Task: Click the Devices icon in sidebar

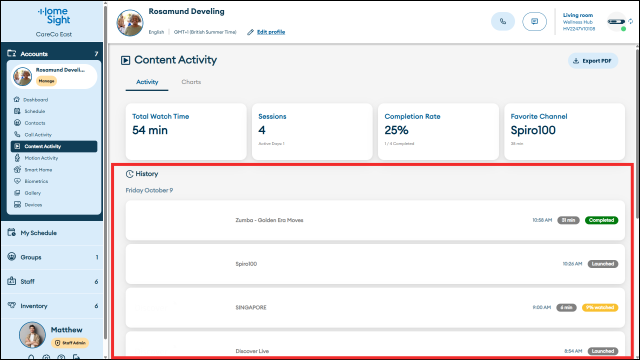Action: point(17,204)
